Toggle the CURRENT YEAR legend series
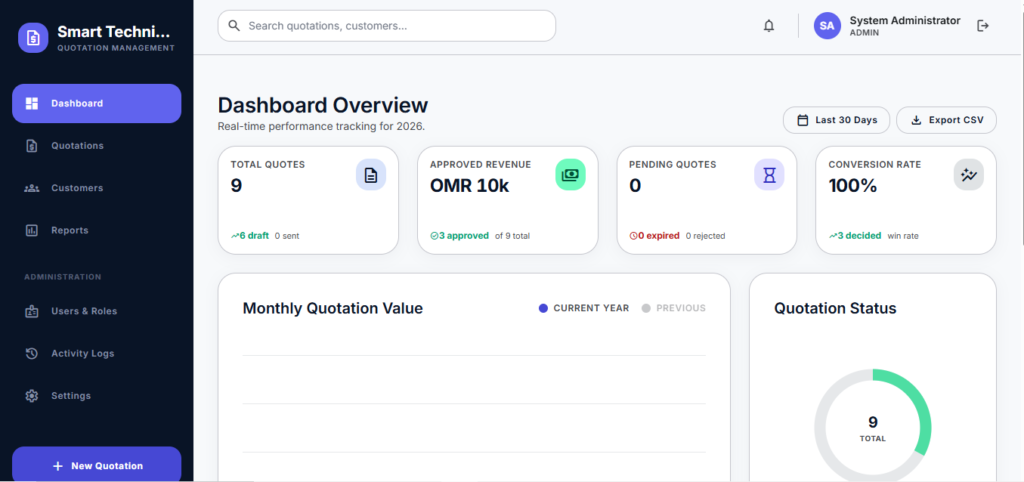The image size is (1024, 482). pos(584,308)
